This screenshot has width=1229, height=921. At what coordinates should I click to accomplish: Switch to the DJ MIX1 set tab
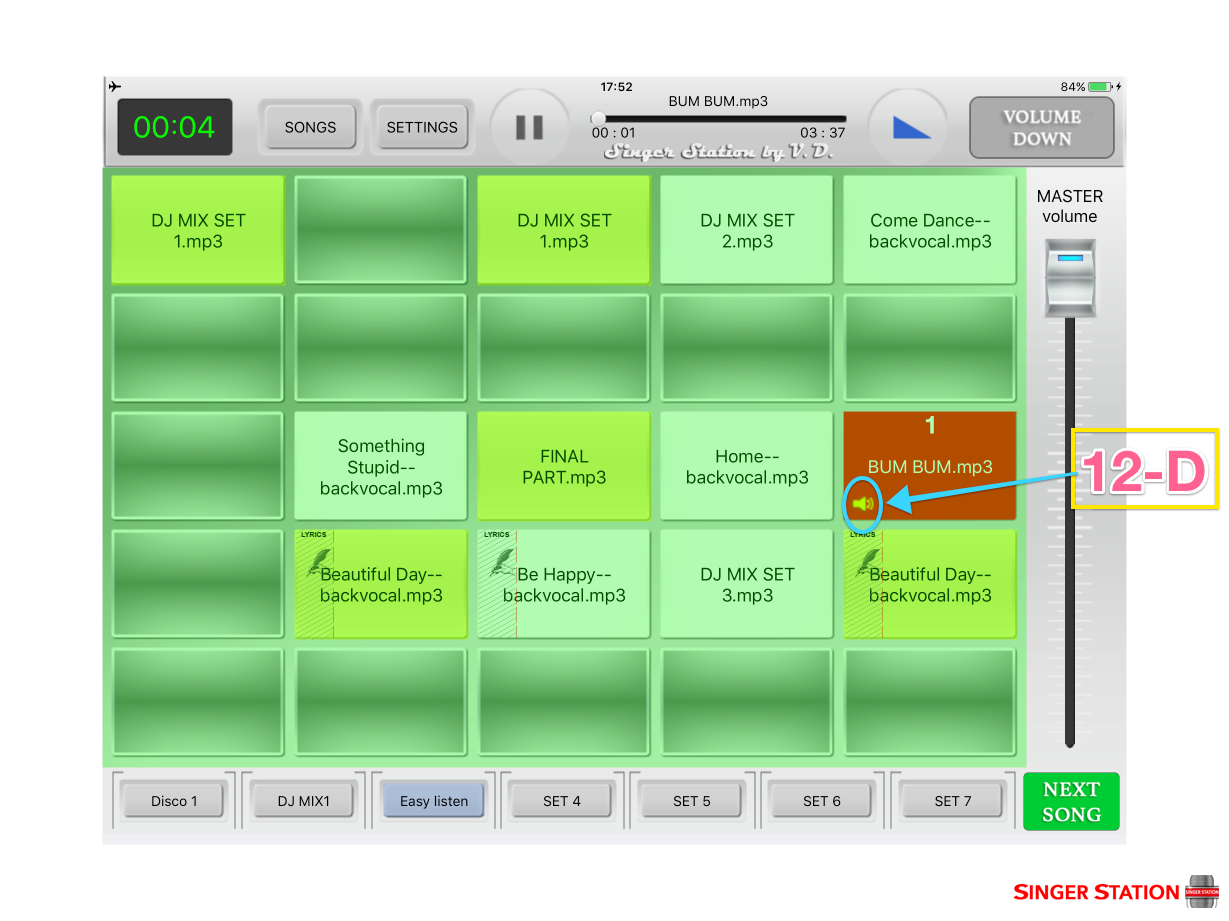pyautogui.click(x=304, y=801)
